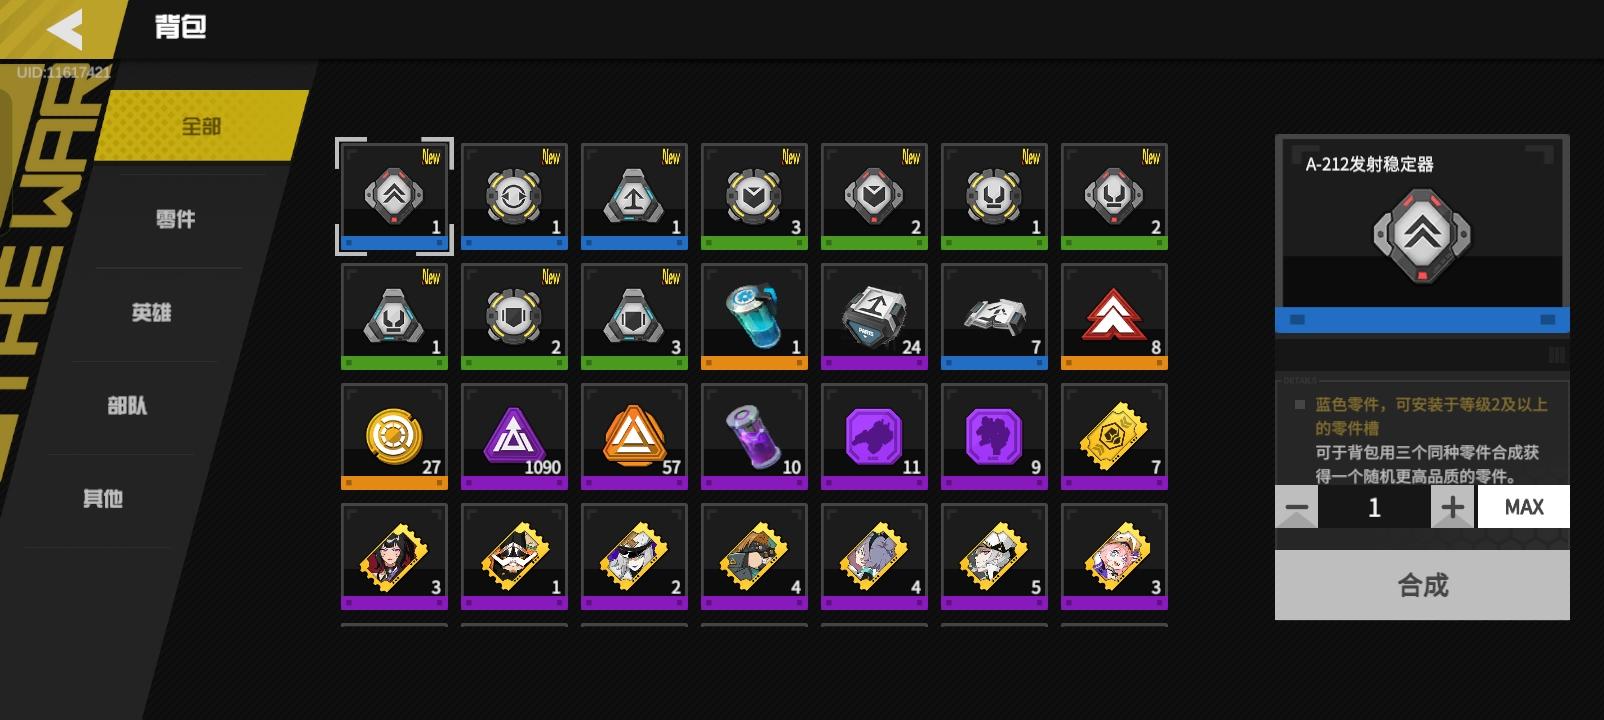Viewport: 1604px width, 720px height.
Task: Switch to the 部队 category tab
Action: pos(127,405)
